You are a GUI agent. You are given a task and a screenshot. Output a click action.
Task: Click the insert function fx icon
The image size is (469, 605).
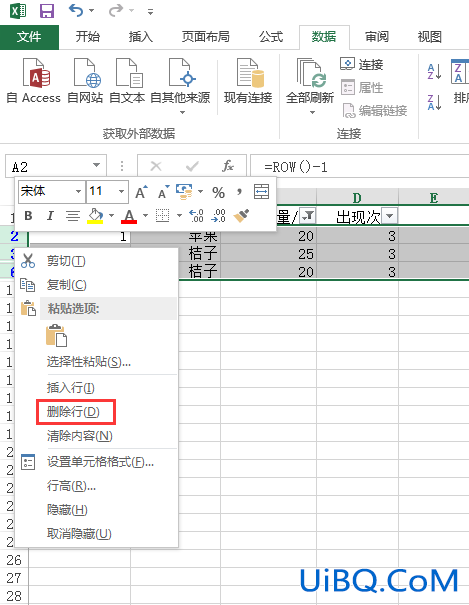tap(228, 166)
